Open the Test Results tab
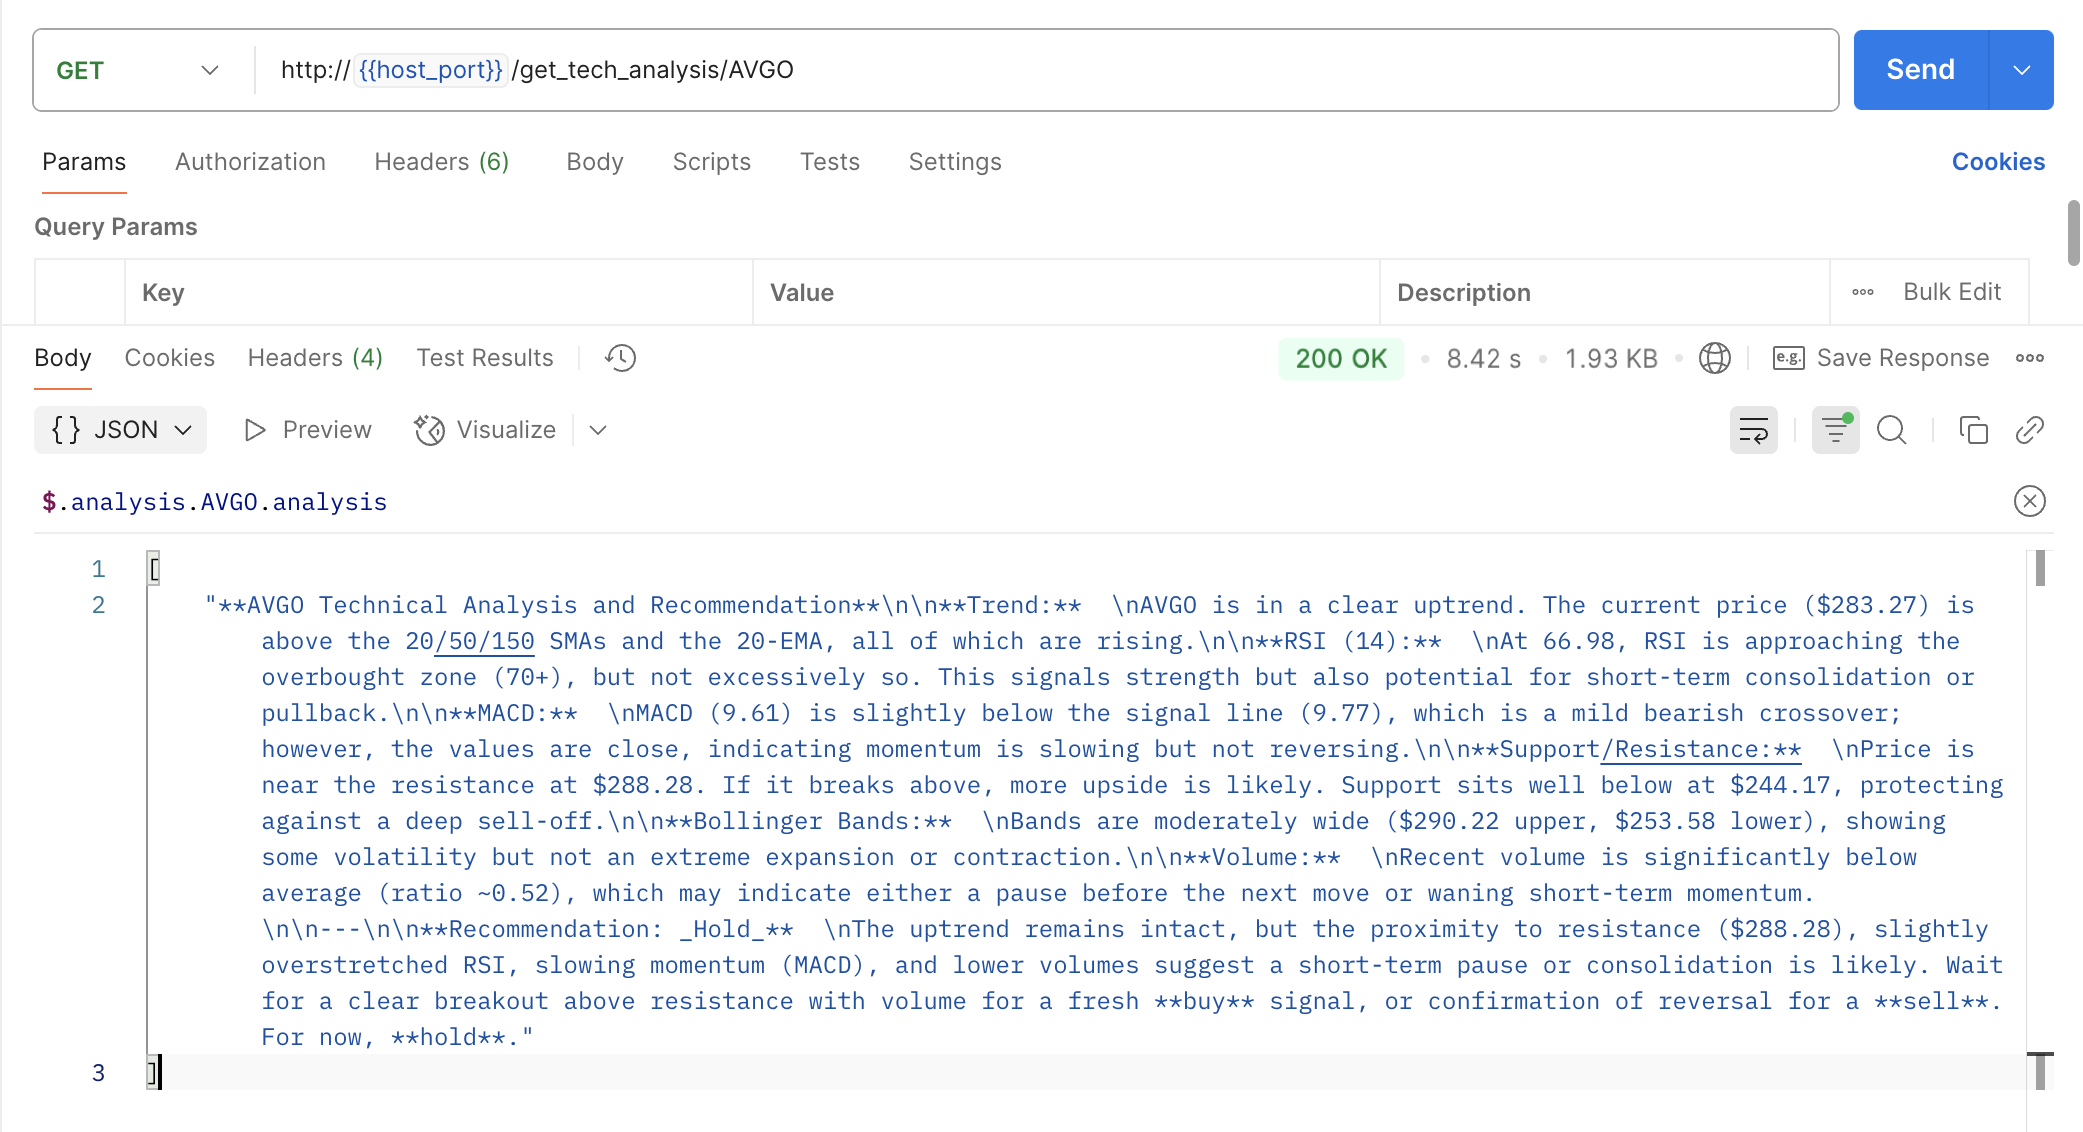 (x=485, y=358)
